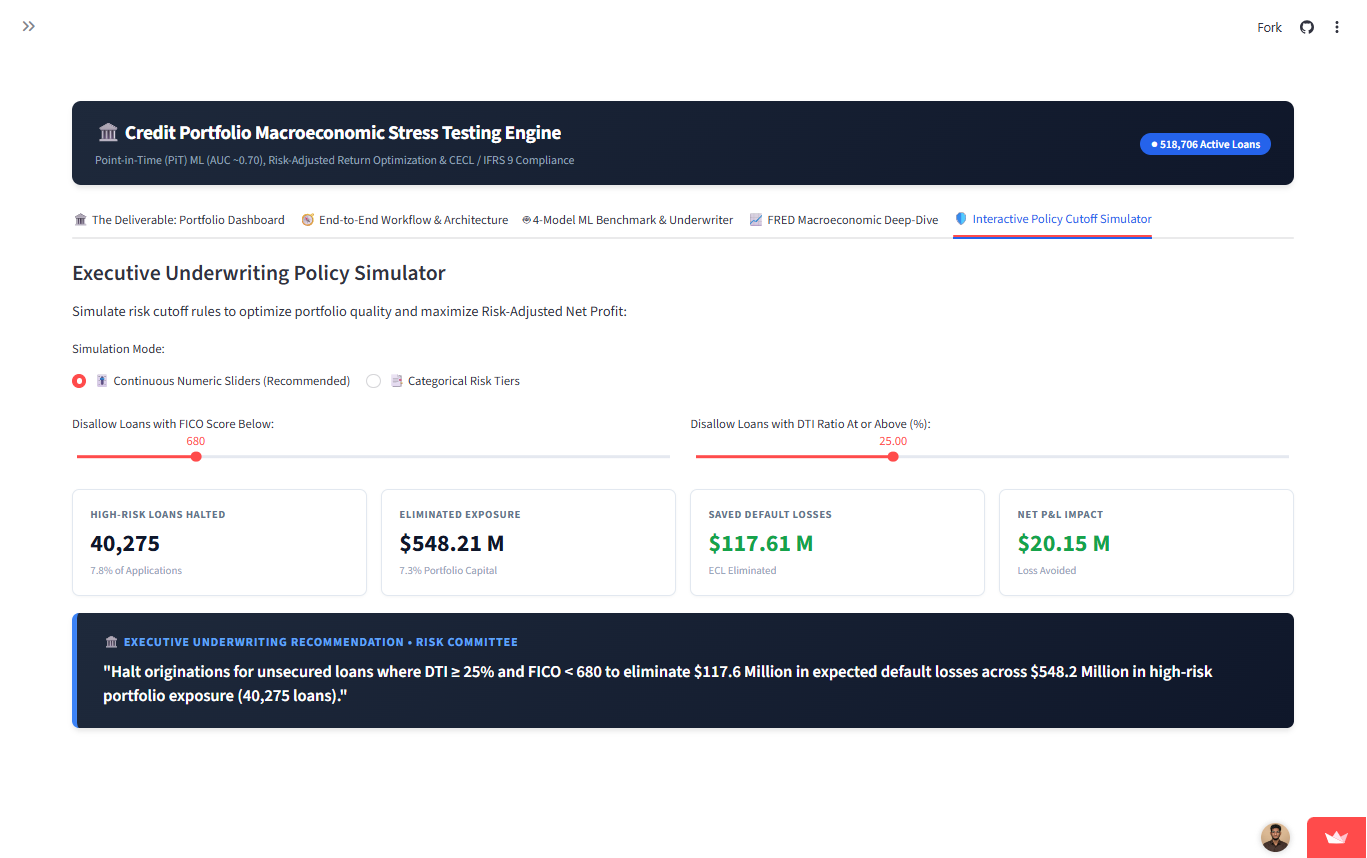The width and height of the screenshot is (1367, 858).
Task: Click the icon beside Continuous Numeric Sliders
Action: point(102,381)
